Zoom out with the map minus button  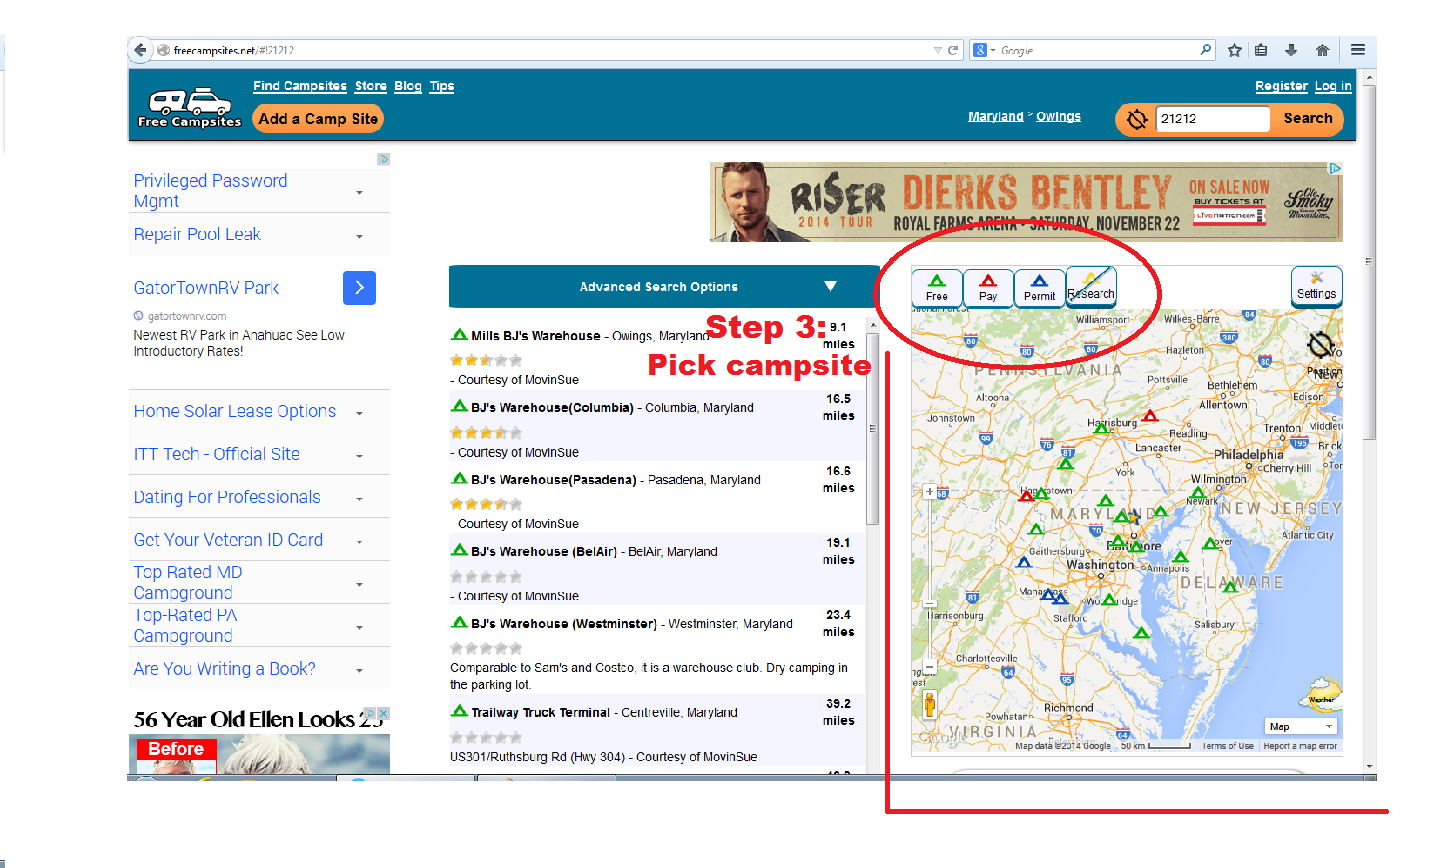929,666
